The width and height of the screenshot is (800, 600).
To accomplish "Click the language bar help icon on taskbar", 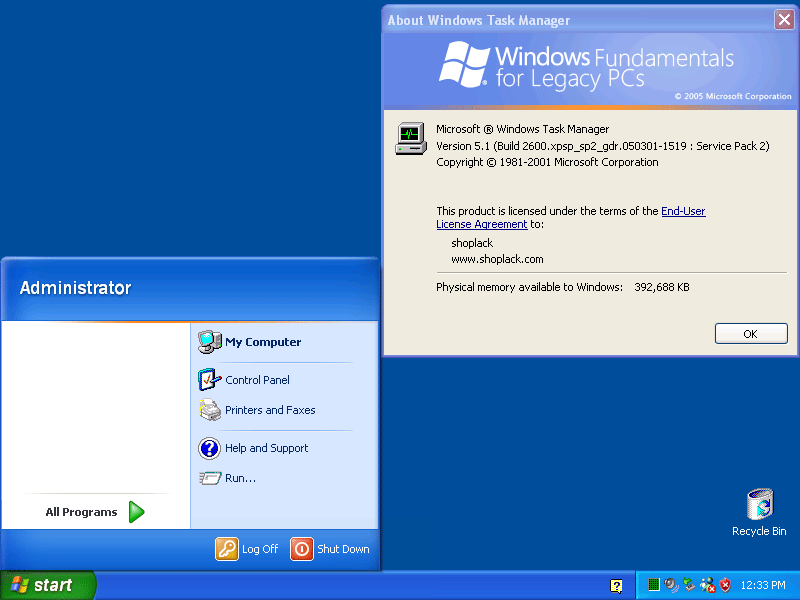I will [616, 586].
